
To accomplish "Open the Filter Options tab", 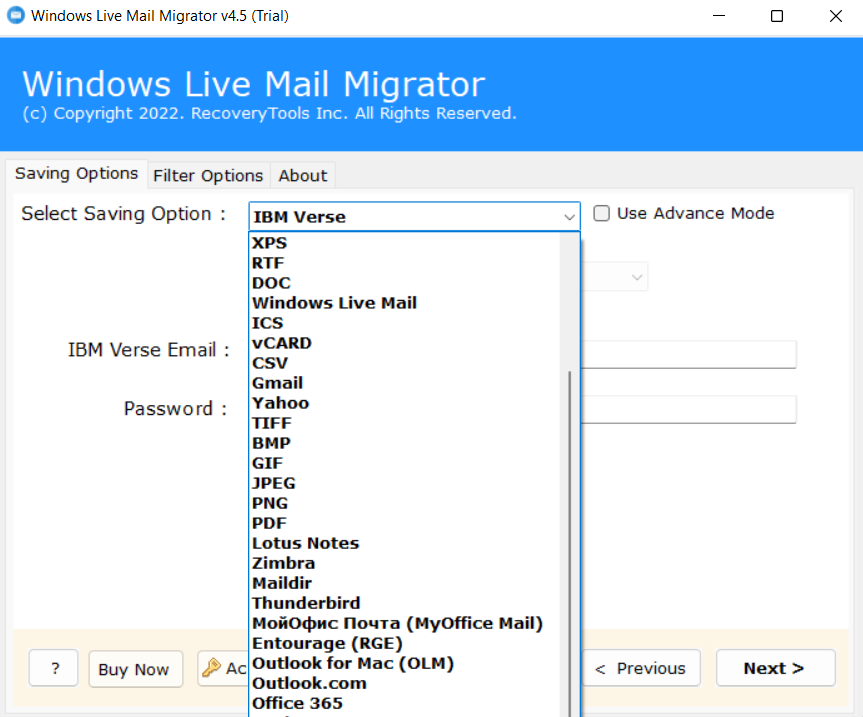I will point(208,176).
